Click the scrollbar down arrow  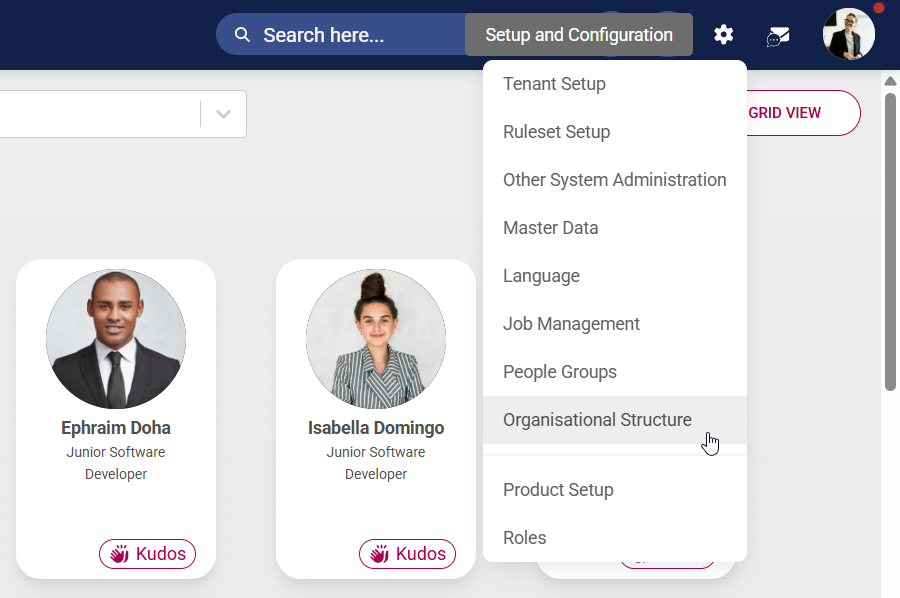[890, 590]
